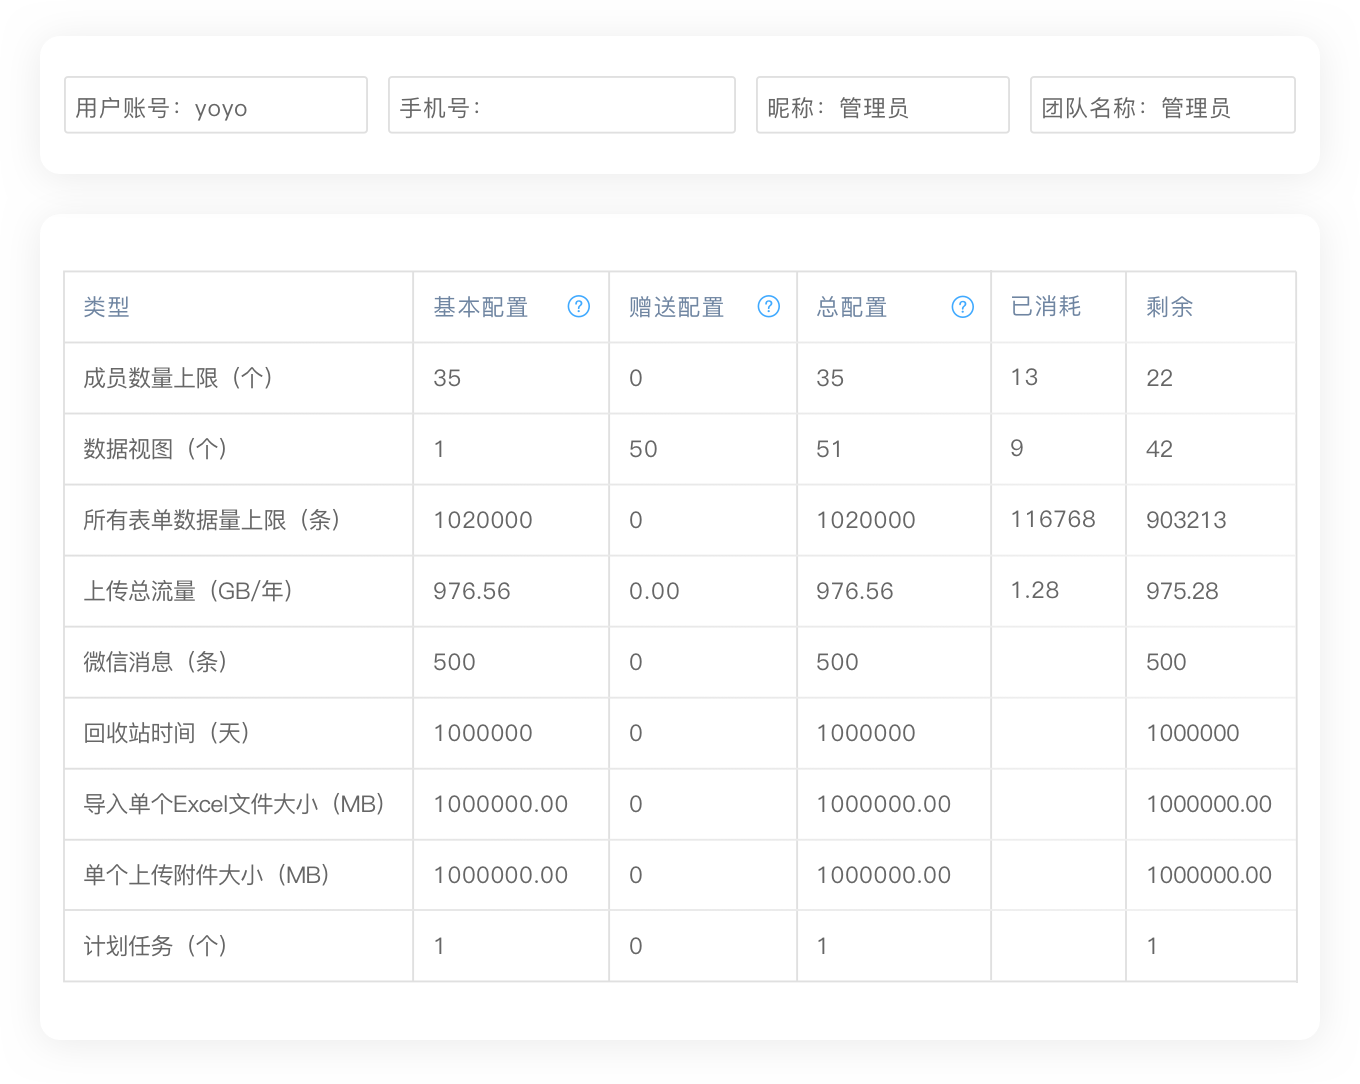Select the 975.28 remaining traffic value
The image size is (1360, 1084).
(x=1181, y=591)
